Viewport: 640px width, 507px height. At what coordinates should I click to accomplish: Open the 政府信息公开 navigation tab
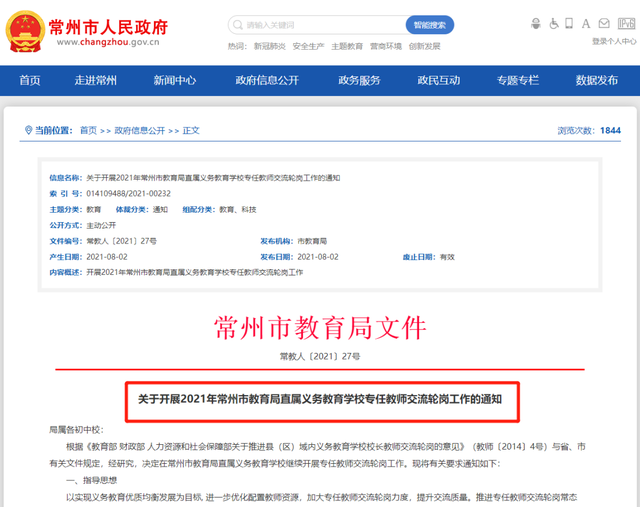pos(267,80)
